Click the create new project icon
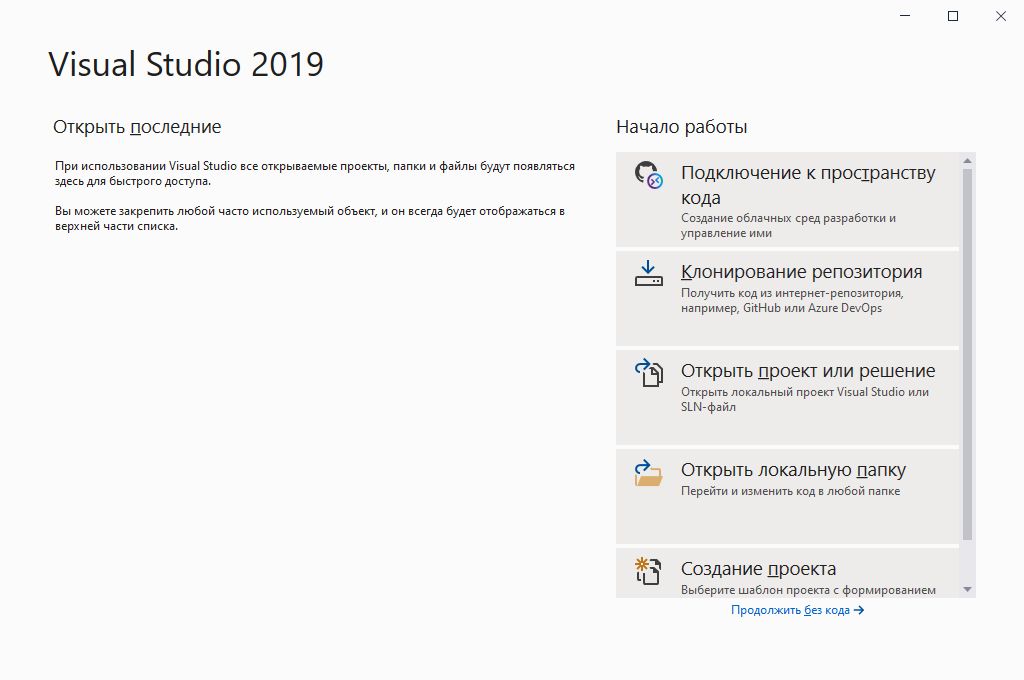Screen dimensions: 1024x680 tap(648, 571)
